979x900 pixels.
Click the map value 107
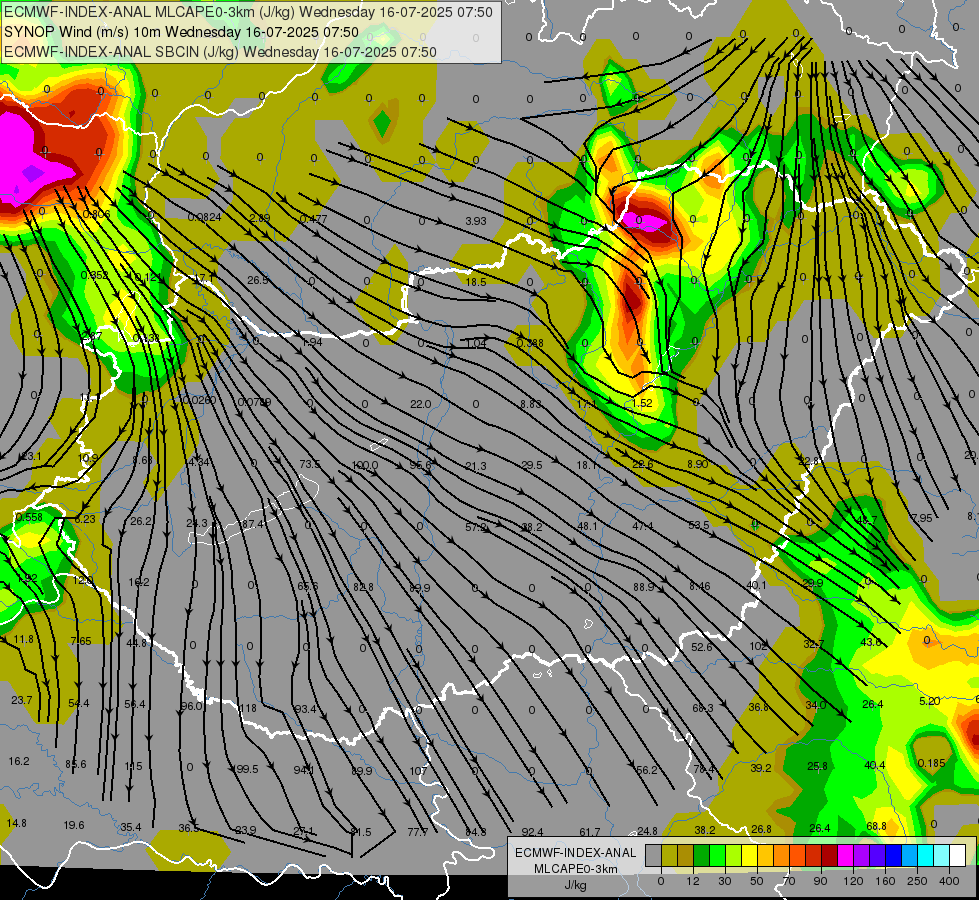418,771
